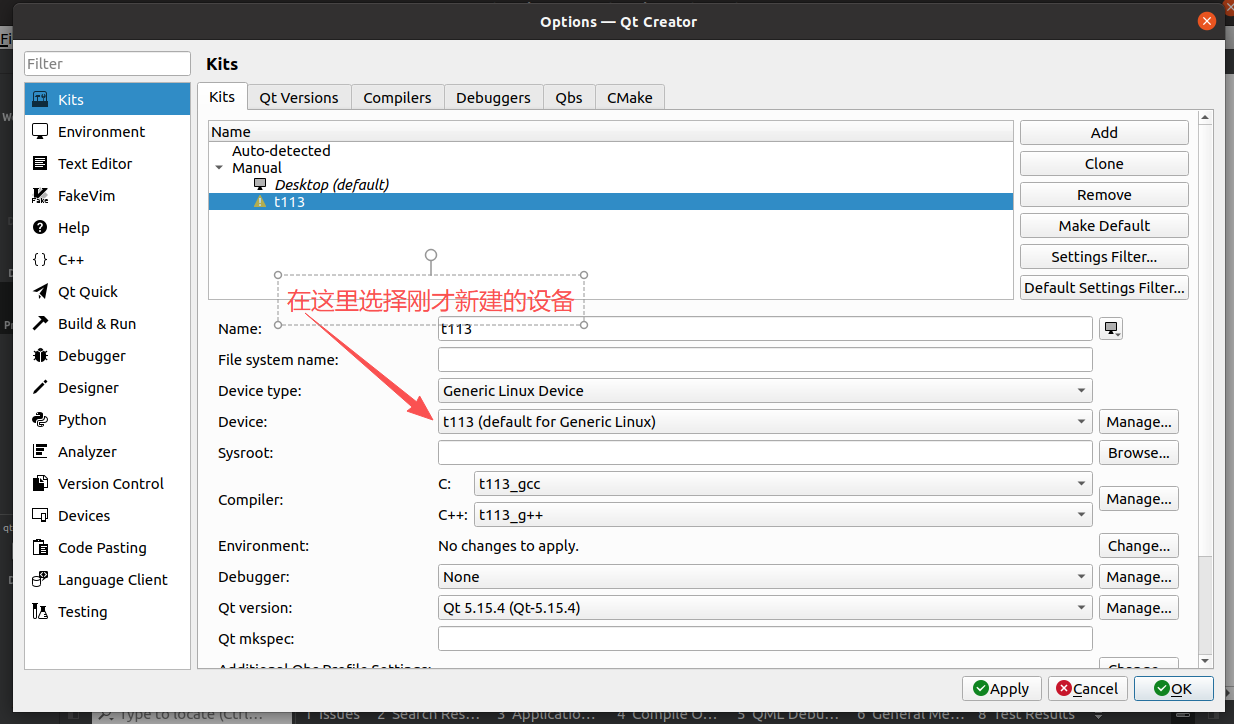This screenshot has height=724, width=1234.
Task: Expand the Device type dropdown
Action: [x=765, y=391]
